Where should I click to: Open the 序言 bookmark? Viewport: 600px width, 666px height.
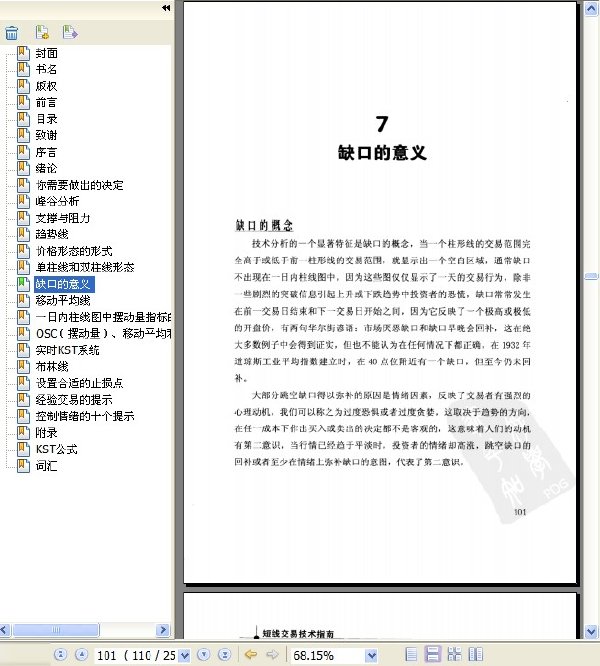pyautogui.click(x=46, y=152)
